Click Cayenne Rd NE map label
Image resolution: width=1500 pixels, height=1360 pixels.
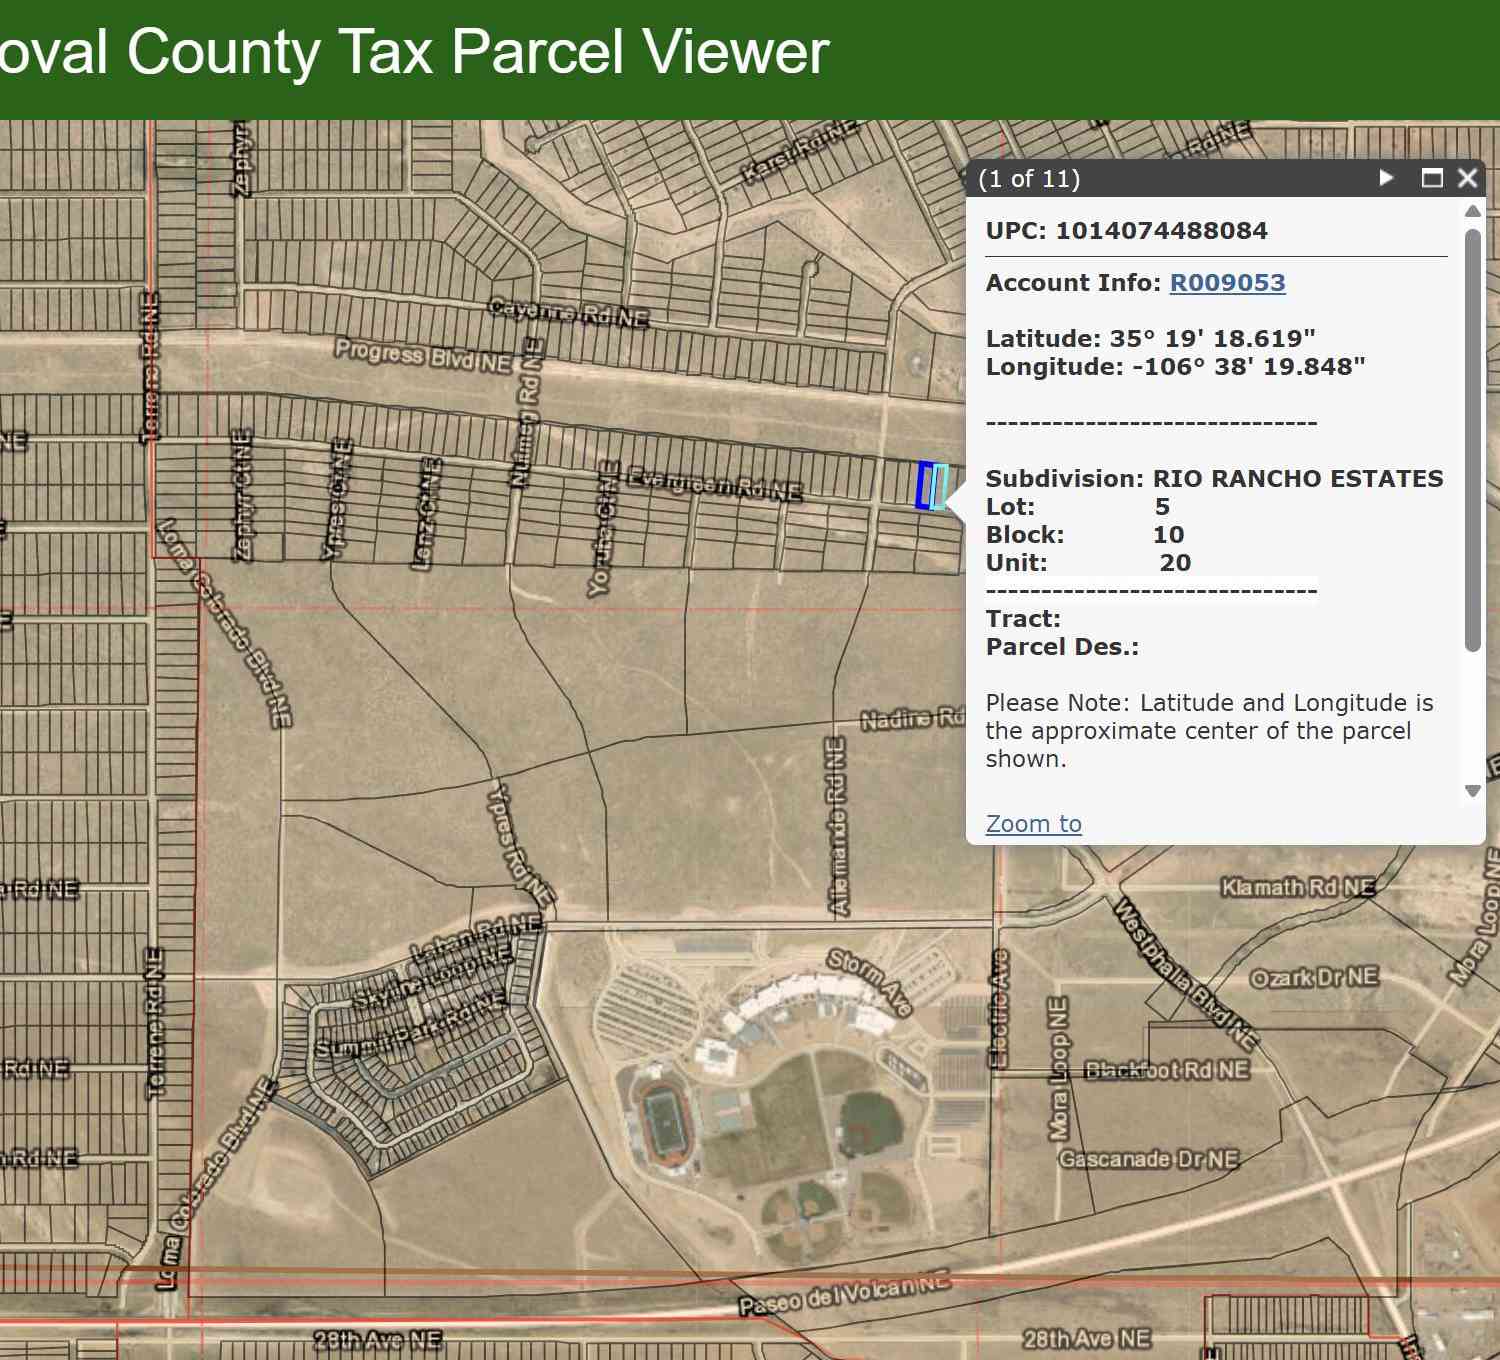pyautogui.click(x=568, y=313)
